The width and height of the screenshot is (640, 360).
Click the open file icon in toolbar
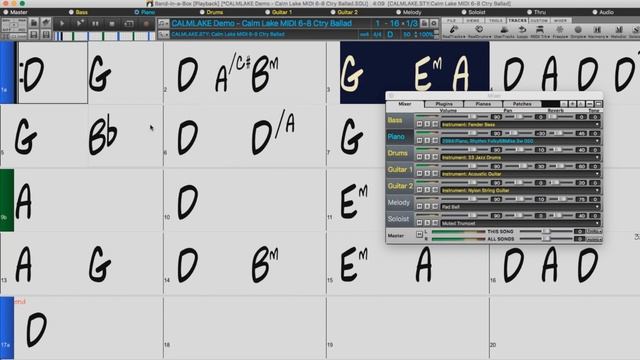(x=34, y=23)
